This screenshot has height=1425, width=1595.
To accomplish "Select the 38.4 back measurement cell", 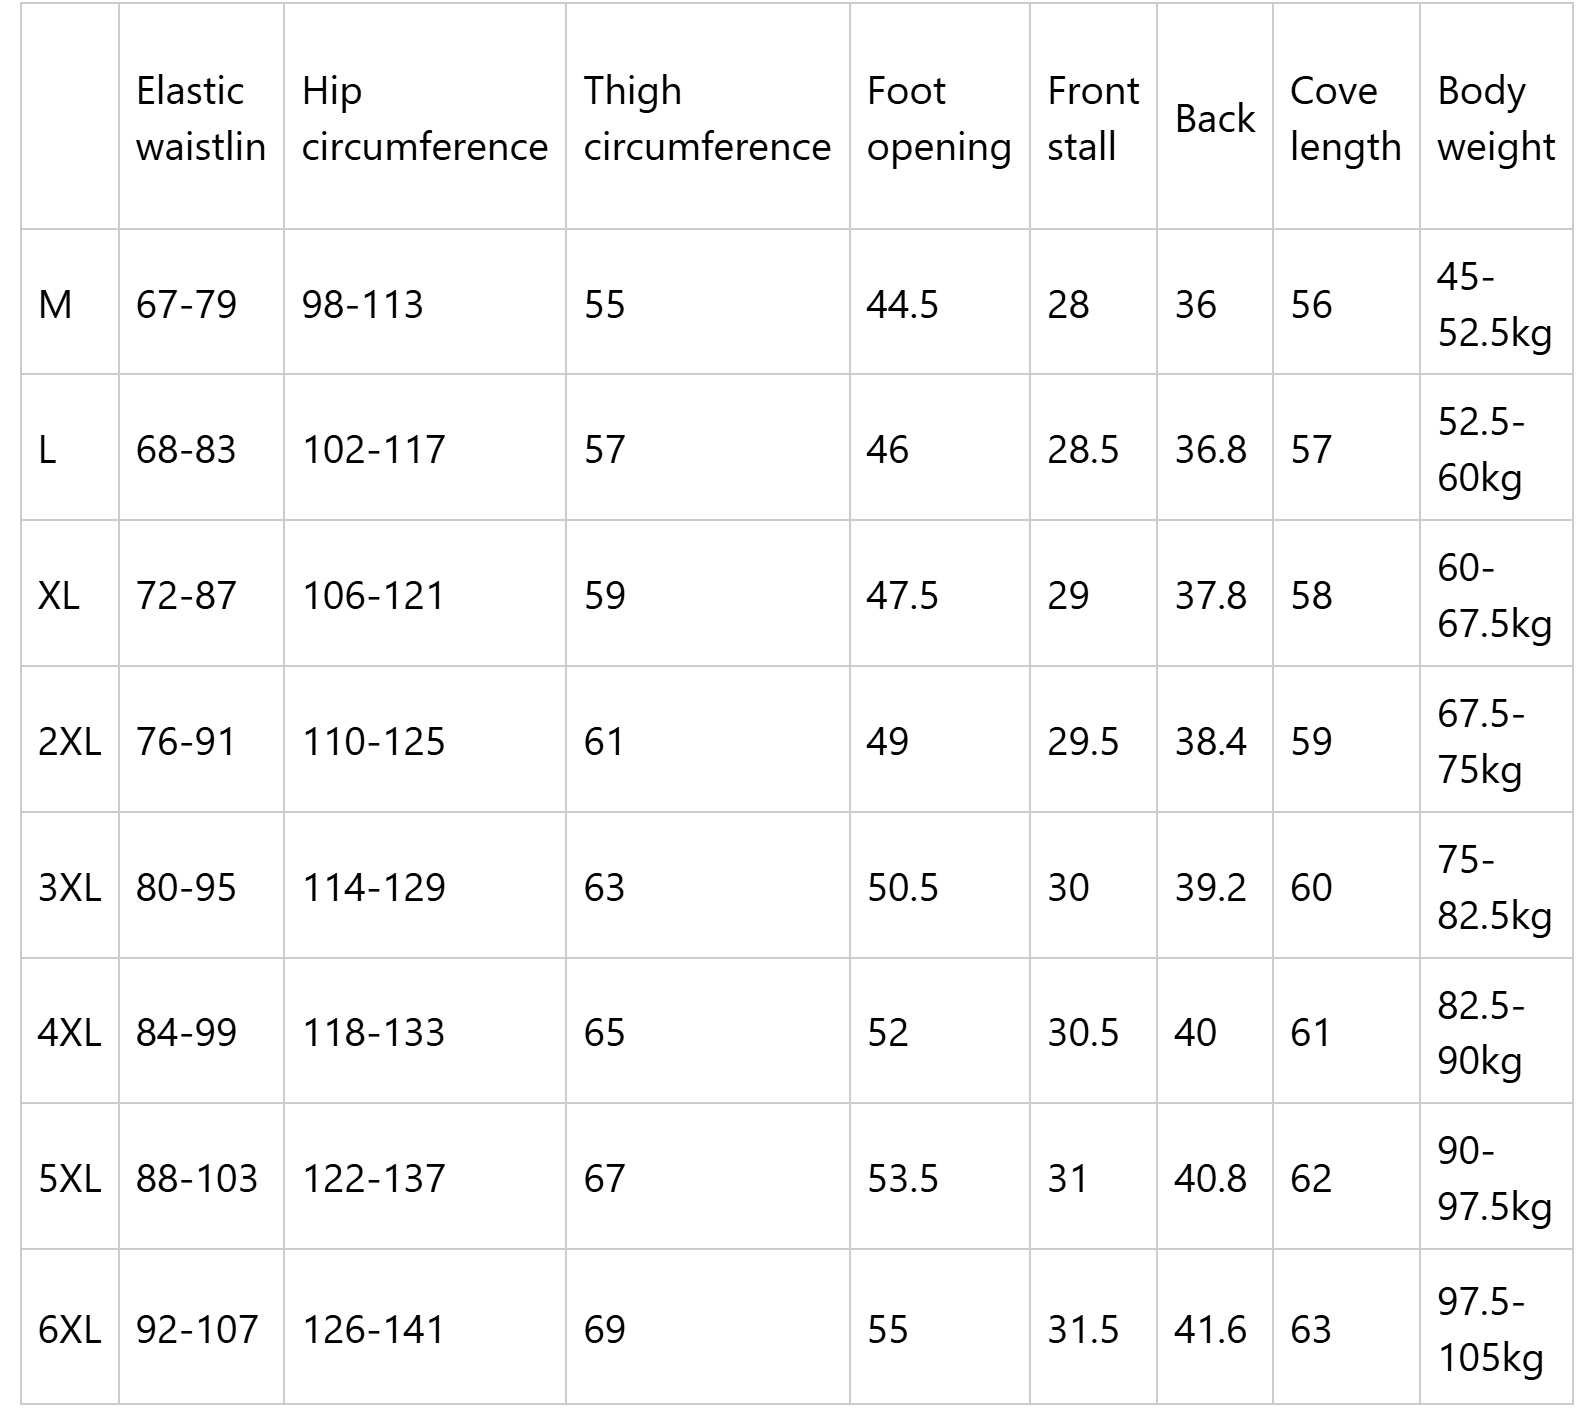I will pyautogui.click(x=1210, y=742).
